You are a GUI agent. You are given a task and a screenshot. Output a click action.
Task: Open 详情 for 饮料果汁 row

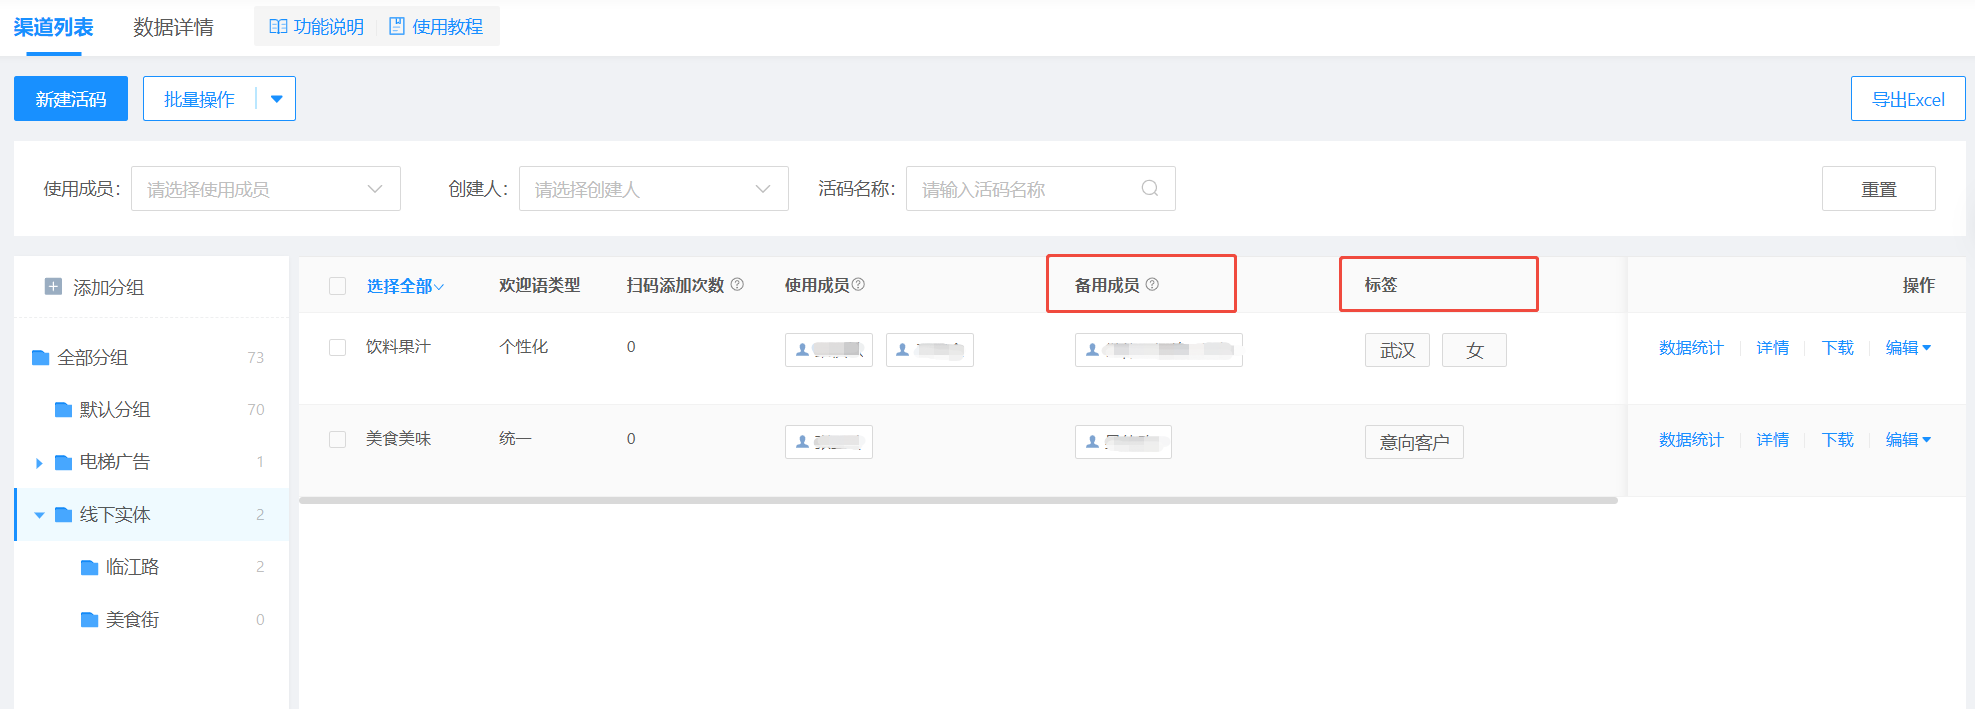point(1773,348)
